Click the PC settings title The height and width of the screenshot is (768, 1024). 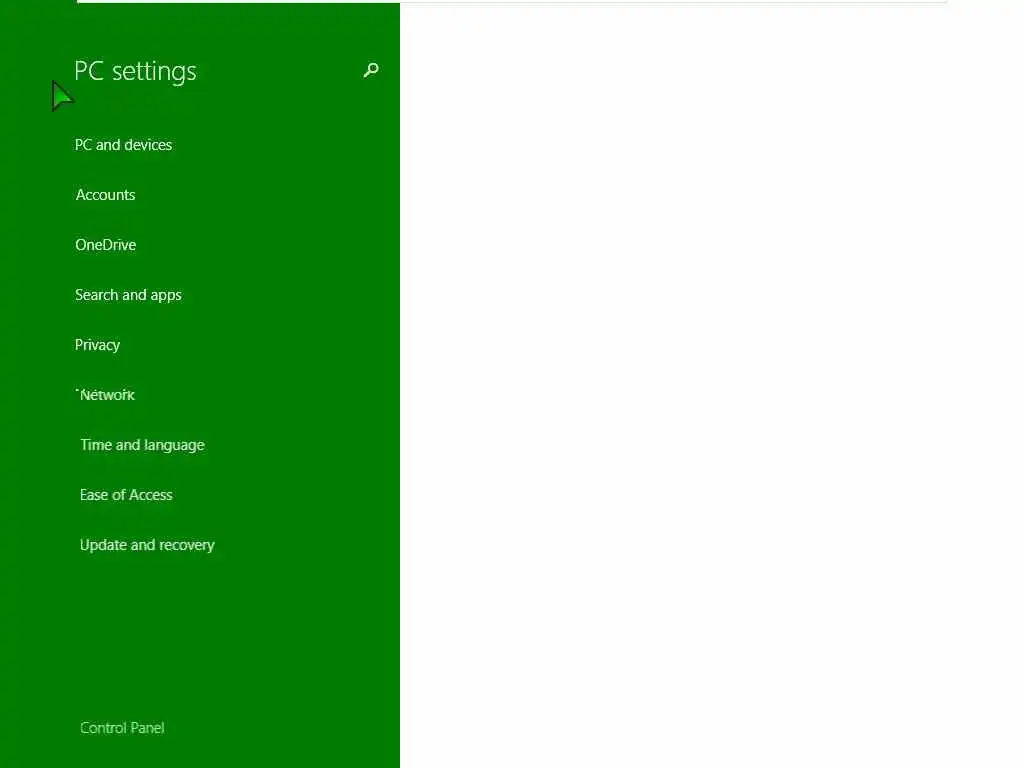coord(135,71)
